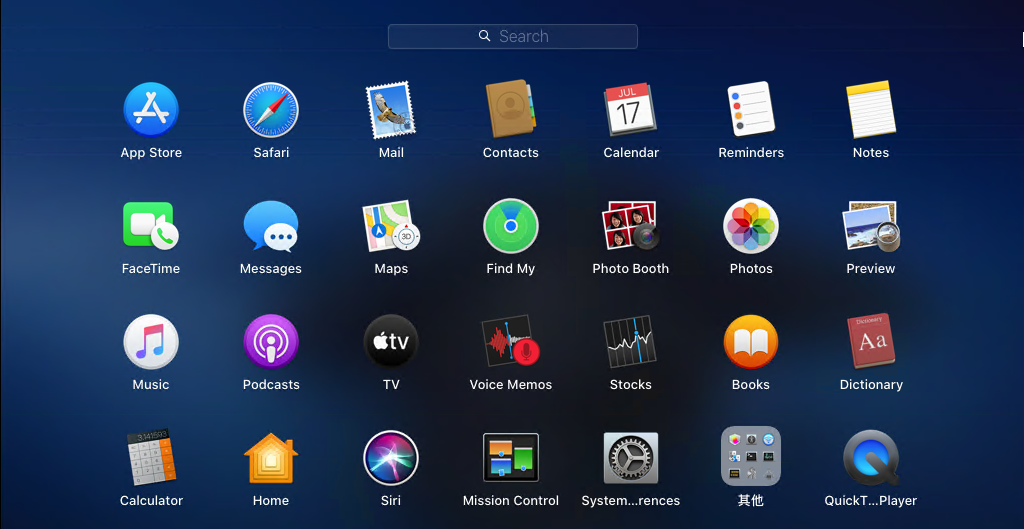Open the Mail app

391,110
